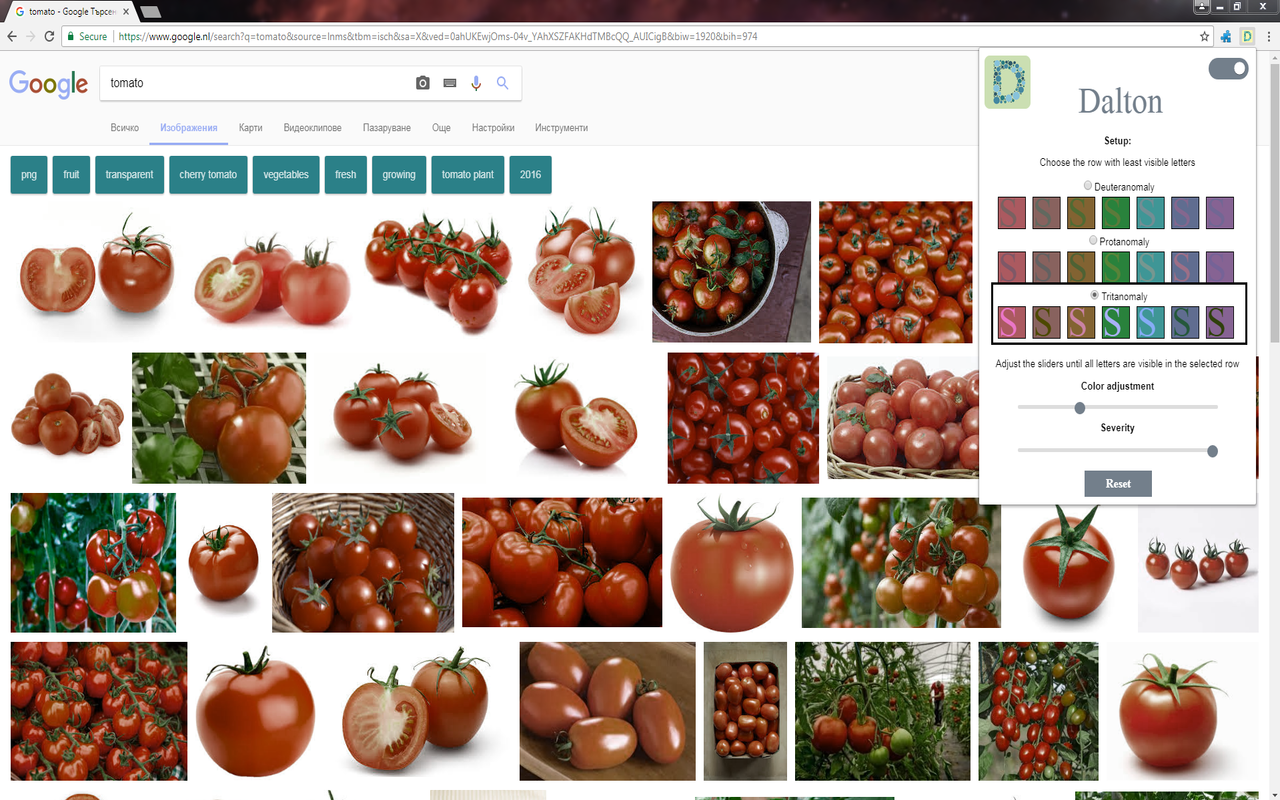Open the Пазаруване tab
Viewport: 1280px width, 800px height.
(387, 128)
